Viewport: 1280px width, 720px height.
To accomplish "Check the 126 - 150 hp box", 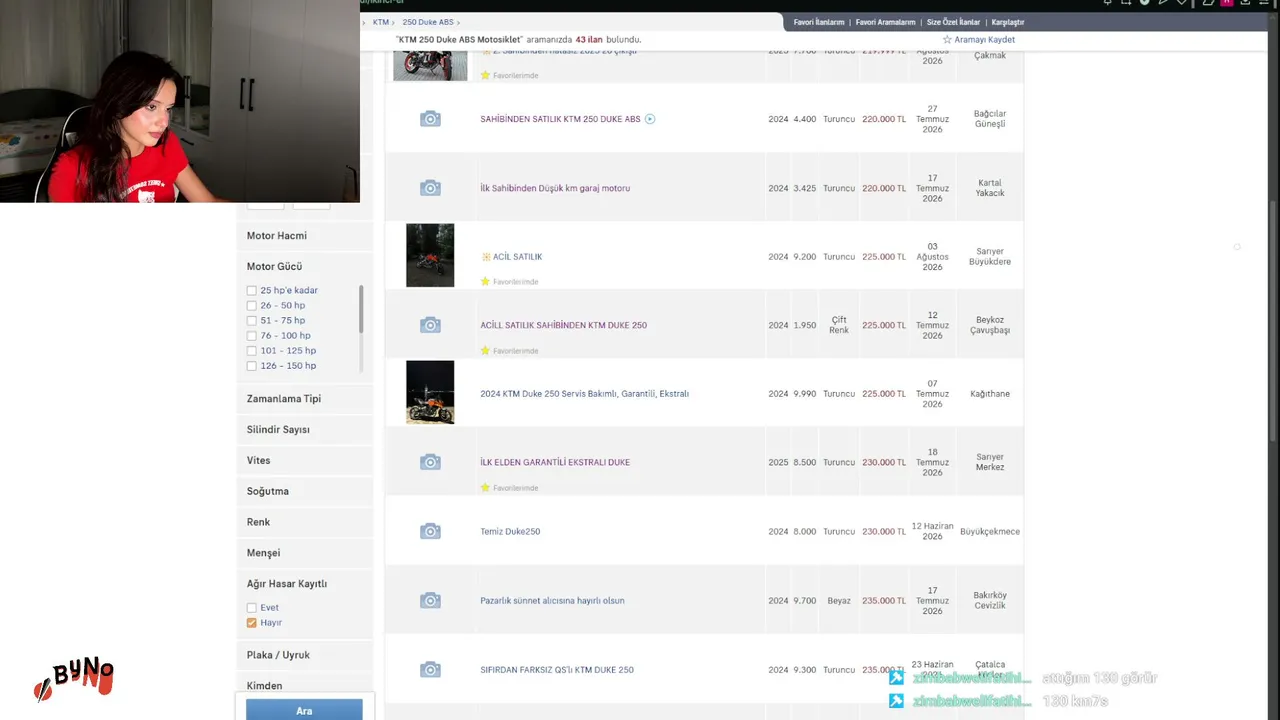I will [x=251, y=366].
